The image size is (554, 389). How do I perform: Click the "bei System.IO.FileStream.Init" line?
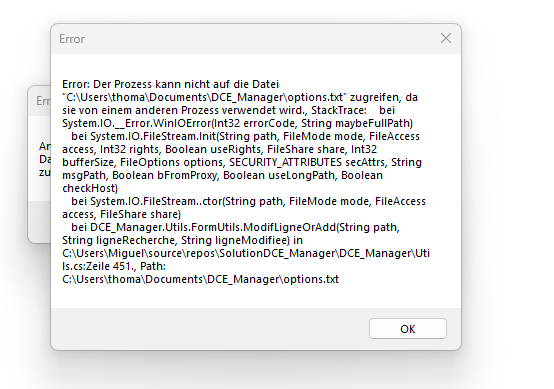click(x=245, y=136)
